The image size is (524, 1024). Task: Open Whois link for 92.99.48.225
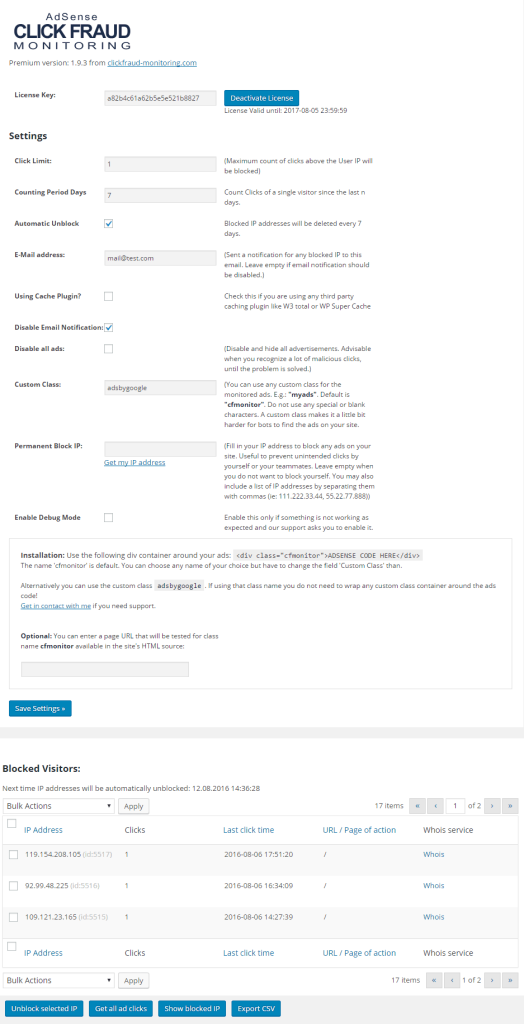point(433,886)
